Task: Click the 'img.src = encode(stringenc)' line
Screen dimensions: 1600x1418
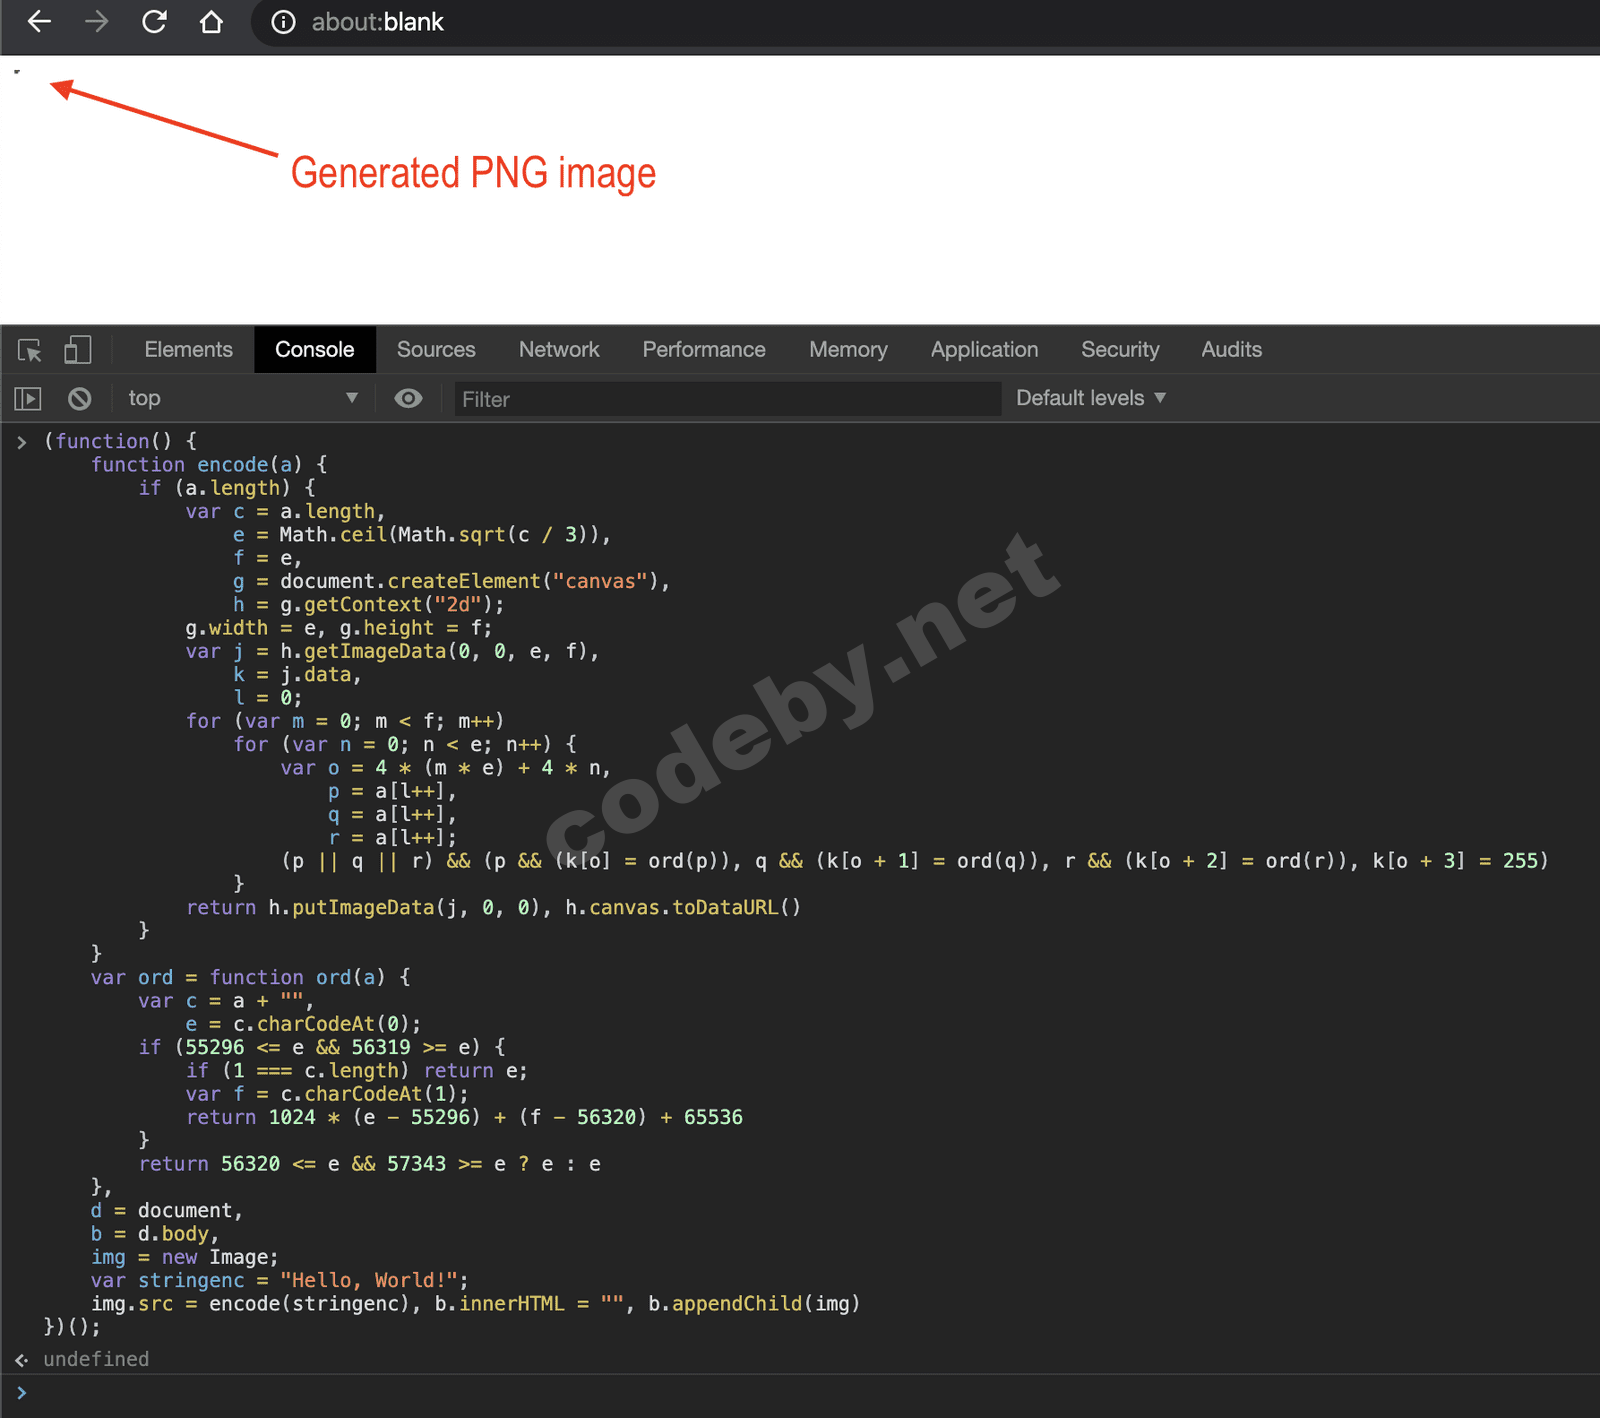Action: tap(476, 1304)
